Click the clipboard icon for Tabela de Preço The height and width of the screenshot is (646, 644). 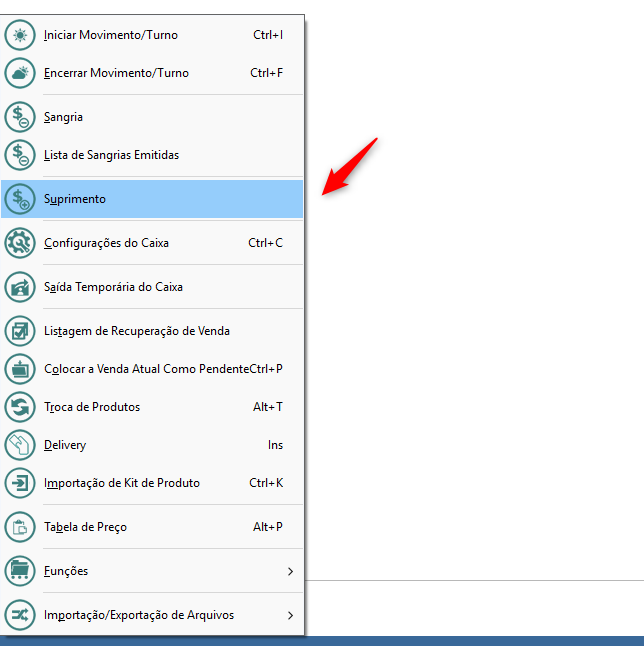pyautogui.click(x=20, y=527)
